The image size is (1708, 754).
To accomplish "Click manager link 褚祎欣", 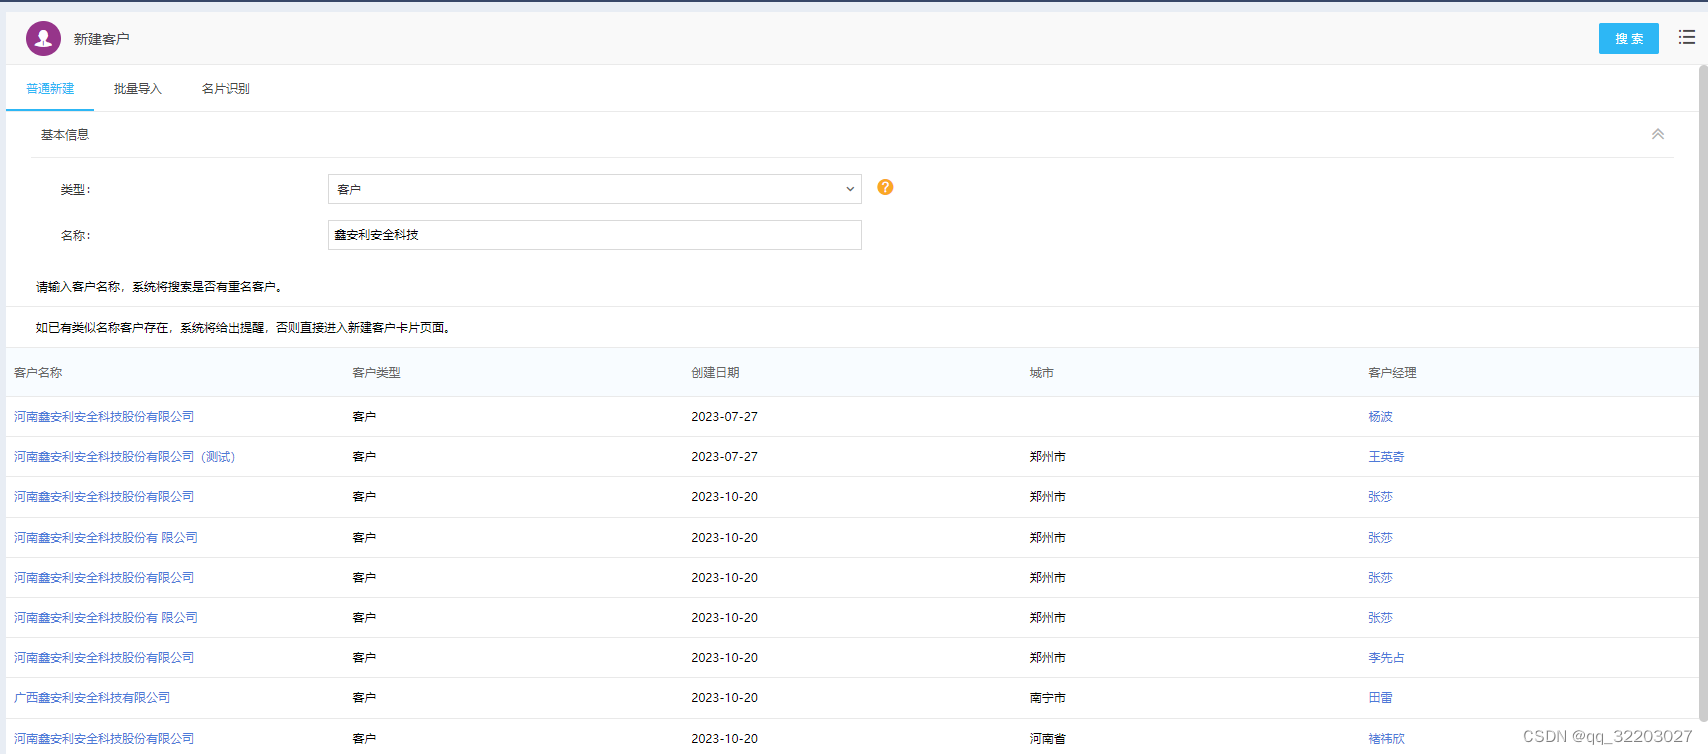I will [1386, 738].
